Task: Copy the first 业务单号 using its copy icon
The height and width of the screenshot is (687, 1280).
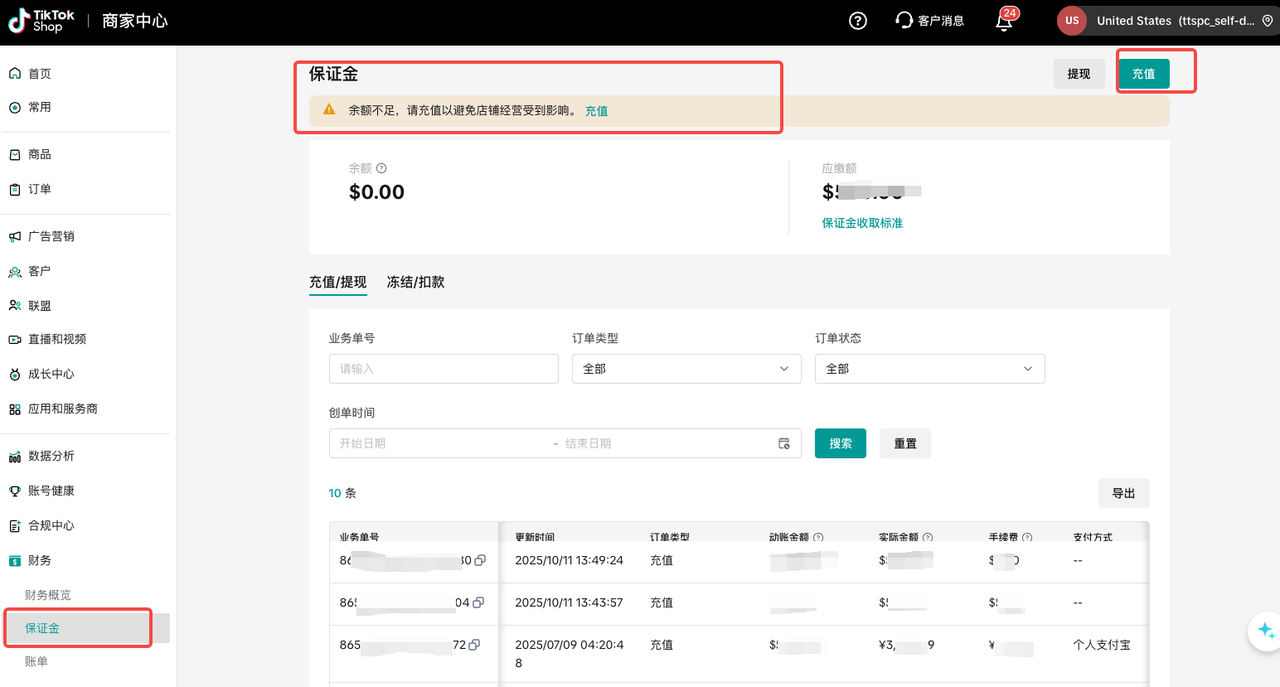Action: (x=479, y=560)
